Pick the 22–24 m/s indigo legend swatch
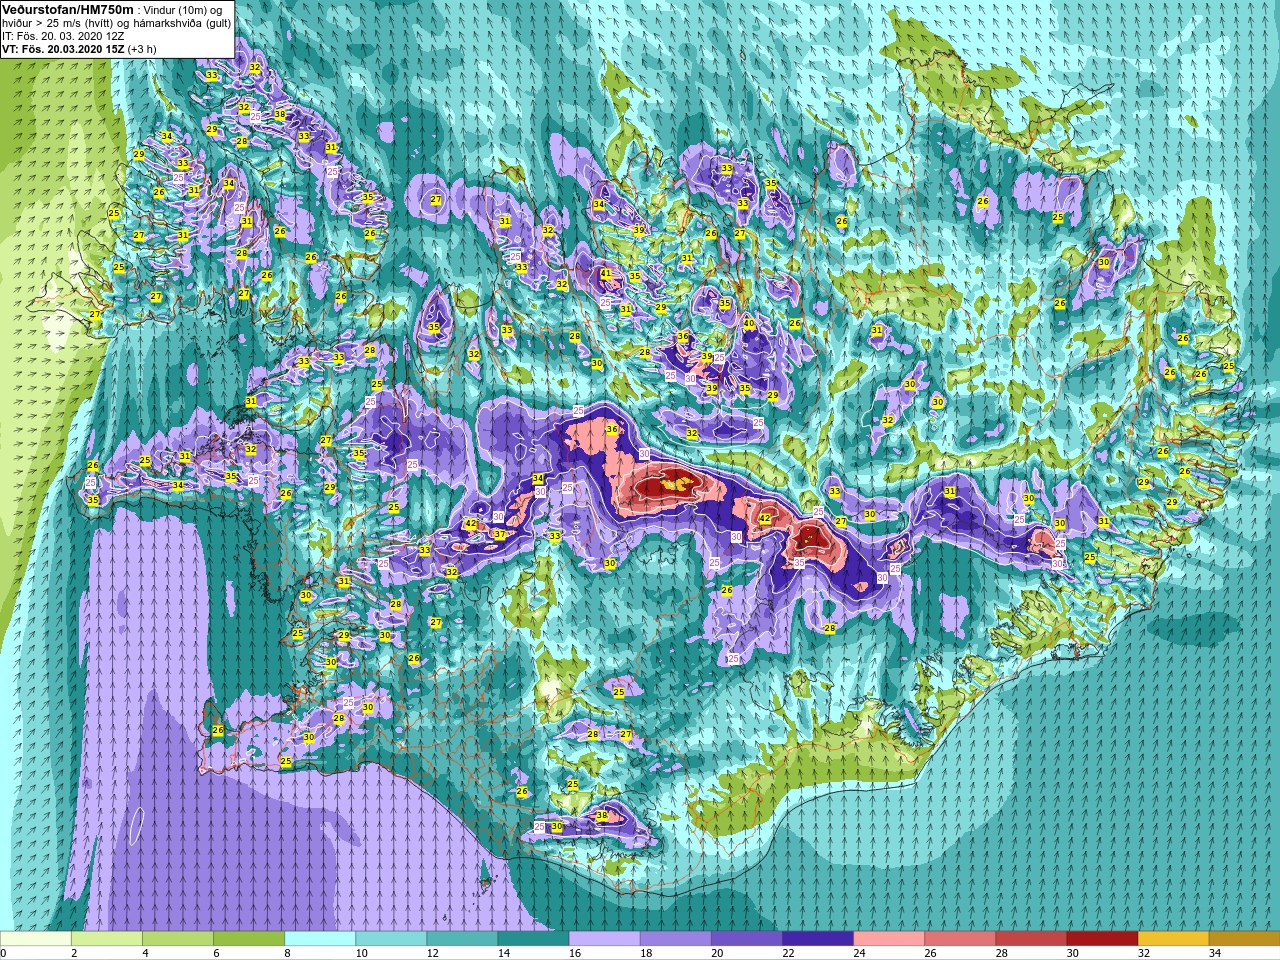Image resolution: width=1280 pixels, height=960 pixels. pyautogui.click(x=817, y=939)
